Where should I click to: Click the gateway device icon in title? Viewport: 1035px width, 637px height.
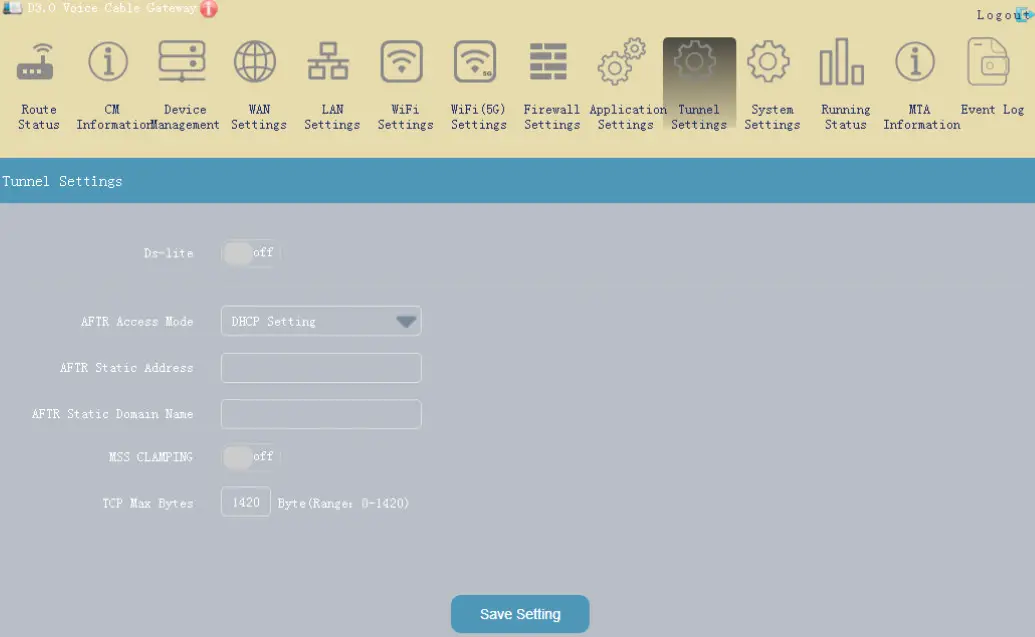click(x=12, y=8)
